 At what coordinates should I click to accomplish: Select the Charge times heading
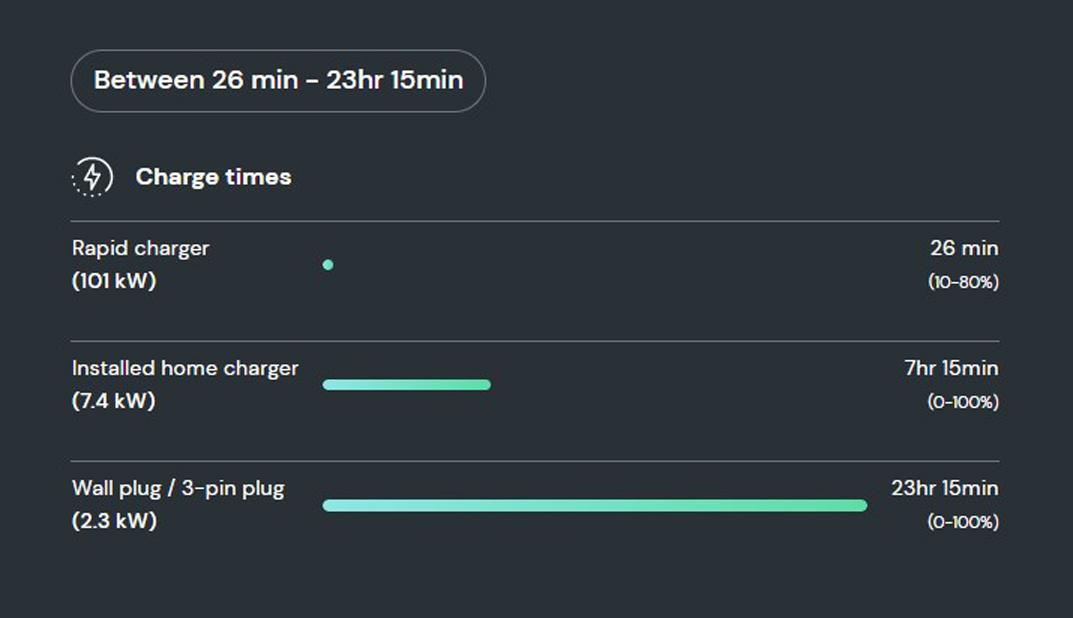coord(214,177)
